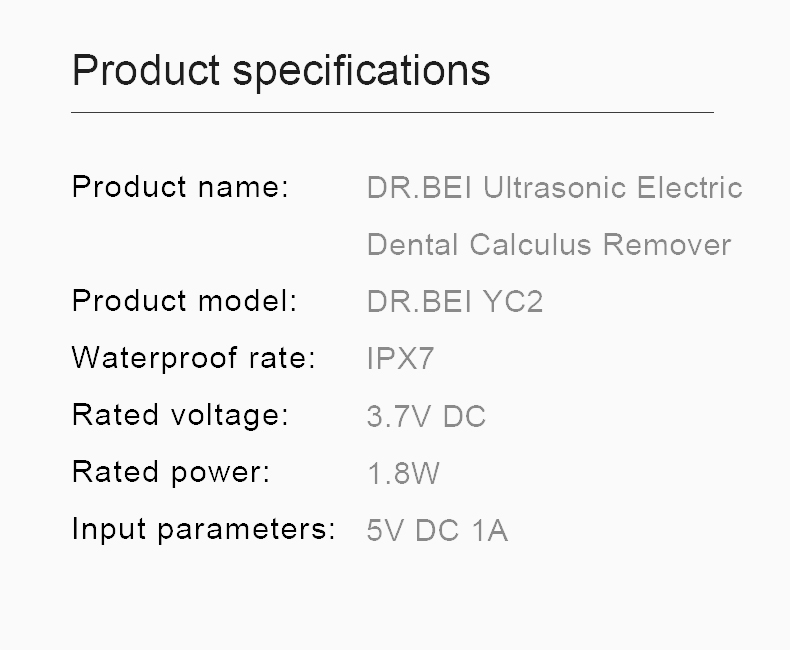Viewport: 790px width, 650px height.
Task: Click the 'Product name:' label
Action: (x=180, y=187)
